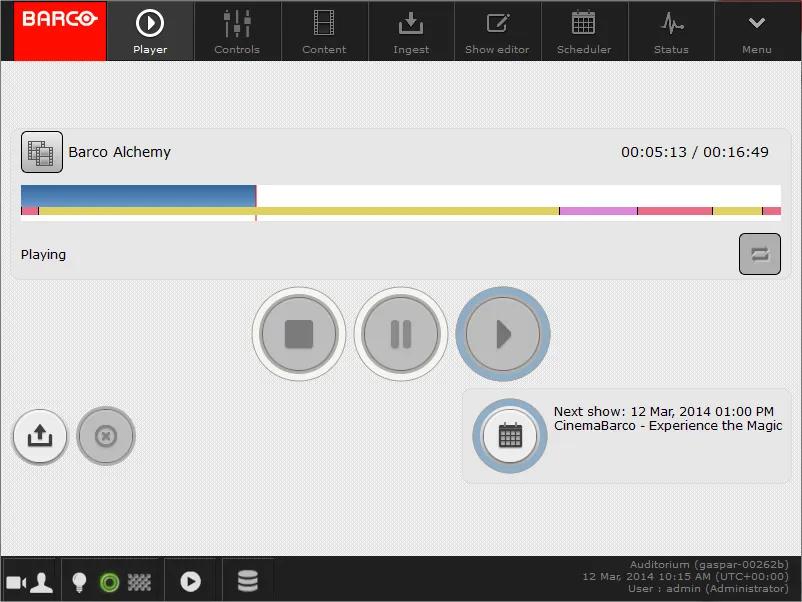Image resolution: width=802 pixels, height=602 pixels.
Task: Open the Content tab
Action: (x=324, y=31)
